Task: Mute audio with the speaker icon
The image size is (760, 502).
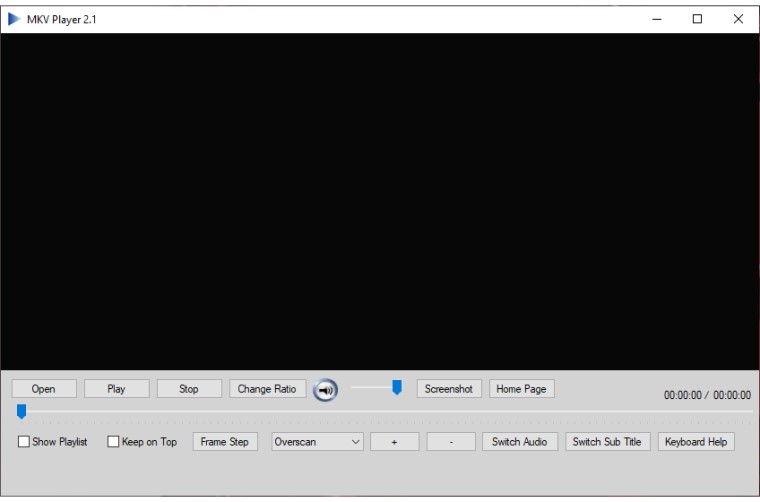Action: [x=325, y=390]
